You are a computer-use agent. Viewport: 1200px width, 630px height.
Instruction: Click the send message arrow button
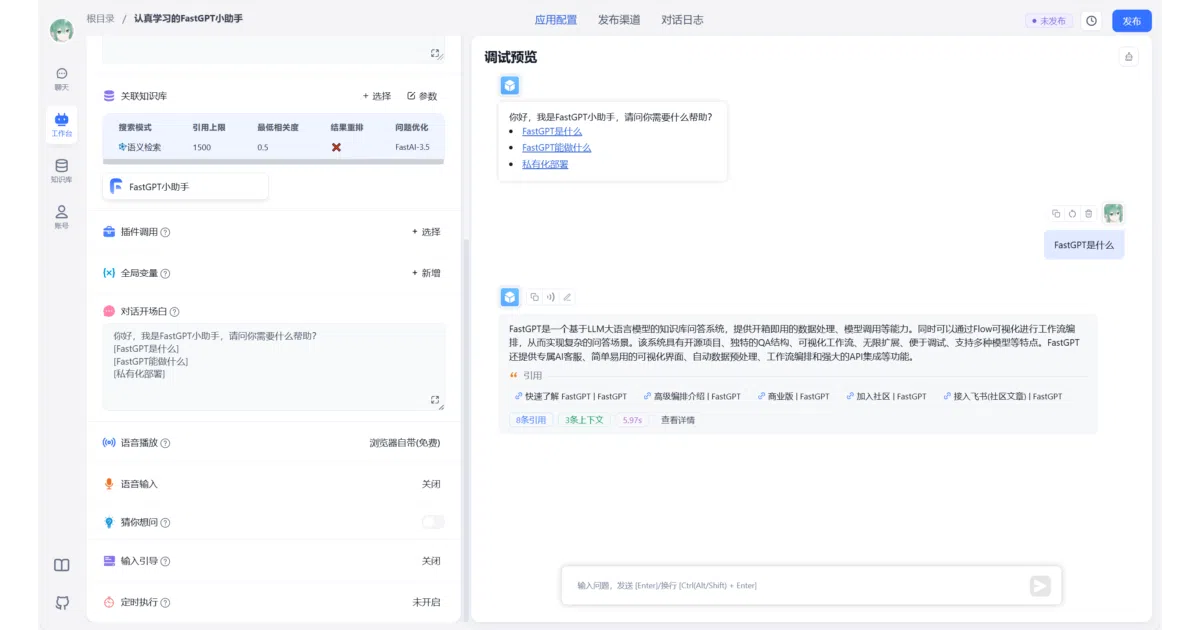[1040, 586]
